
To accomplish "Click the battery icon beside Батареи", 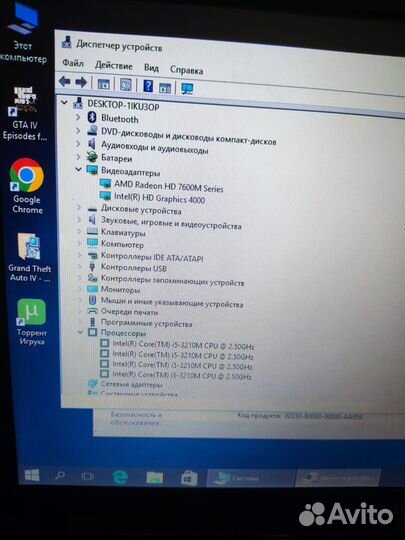I will (92, 157).
